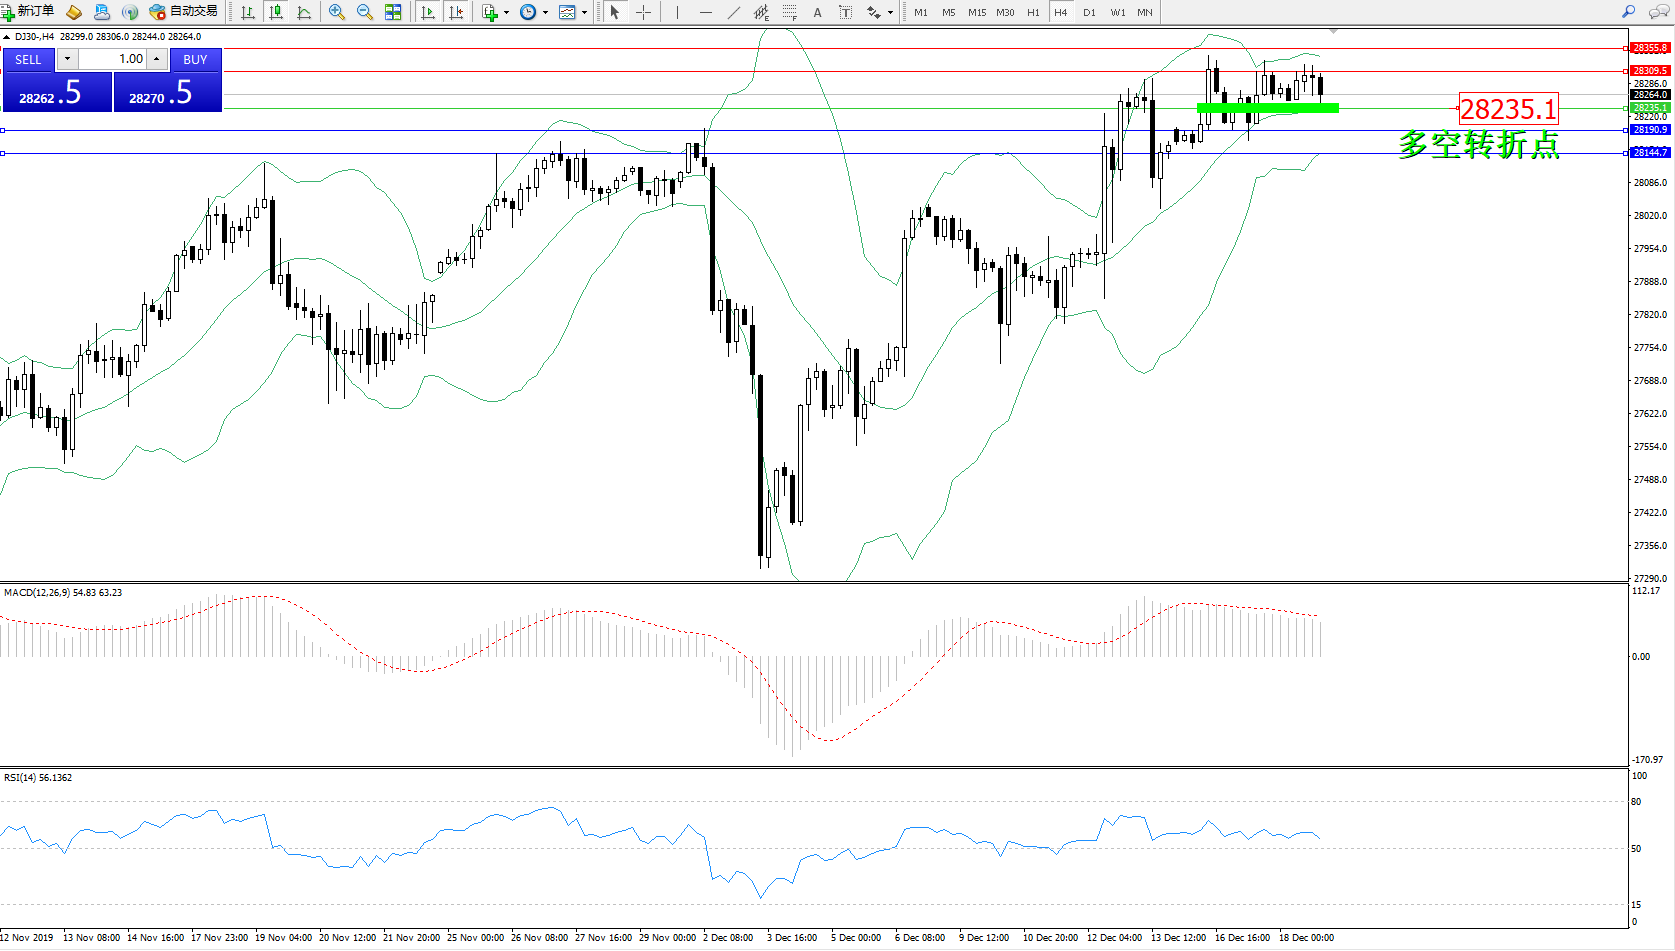Expand the periods clock dropdown arrow

[545, 13]
